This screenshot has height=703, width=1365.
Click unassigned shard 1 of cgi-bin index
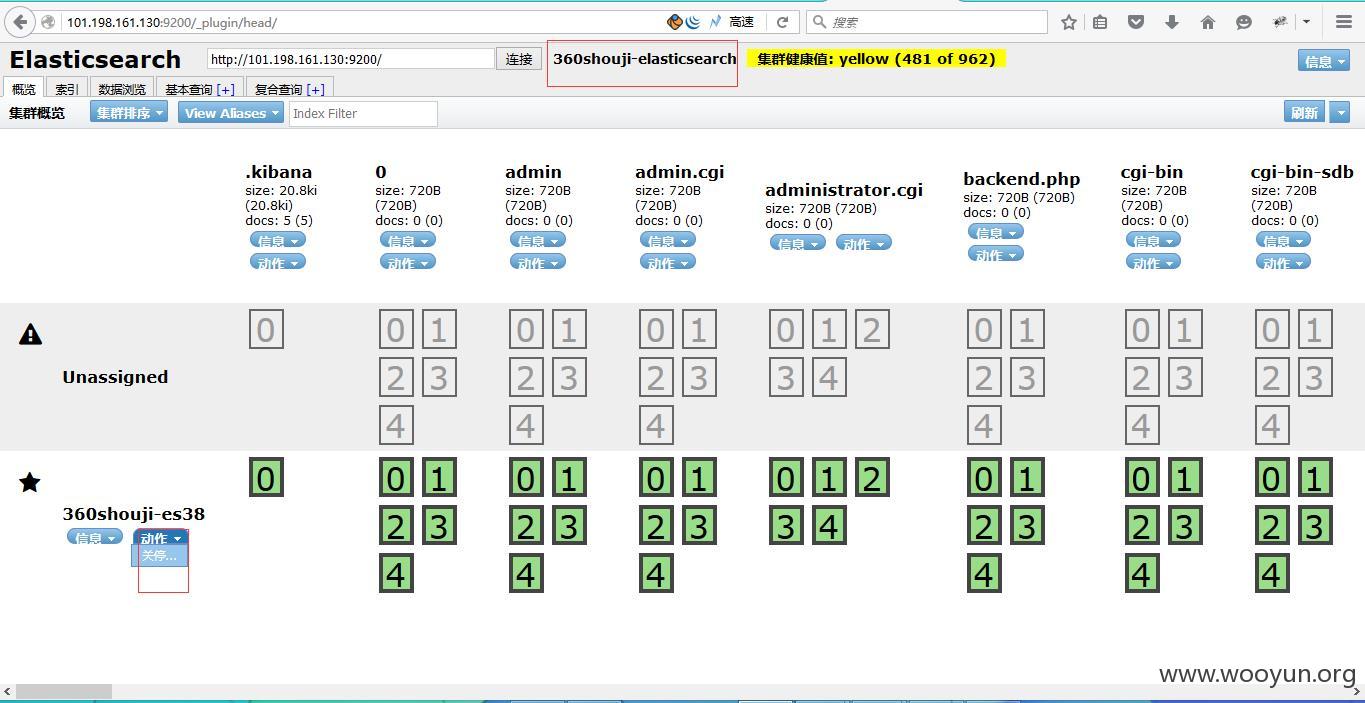[1185, 330]
